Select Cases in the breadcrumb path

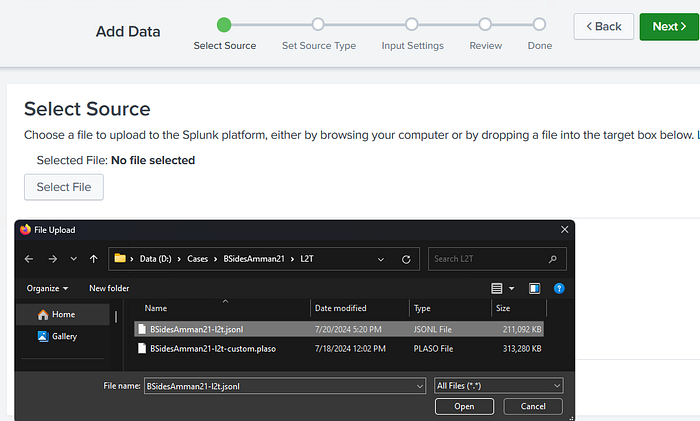pyautogui.click(x=197, y=259)
